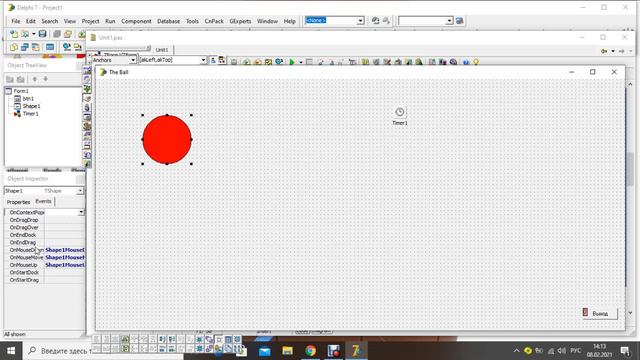Click the New Form icon in the toolbar
Image resolution: width=640 pixels, height=360 pixels.
[50, 47]
